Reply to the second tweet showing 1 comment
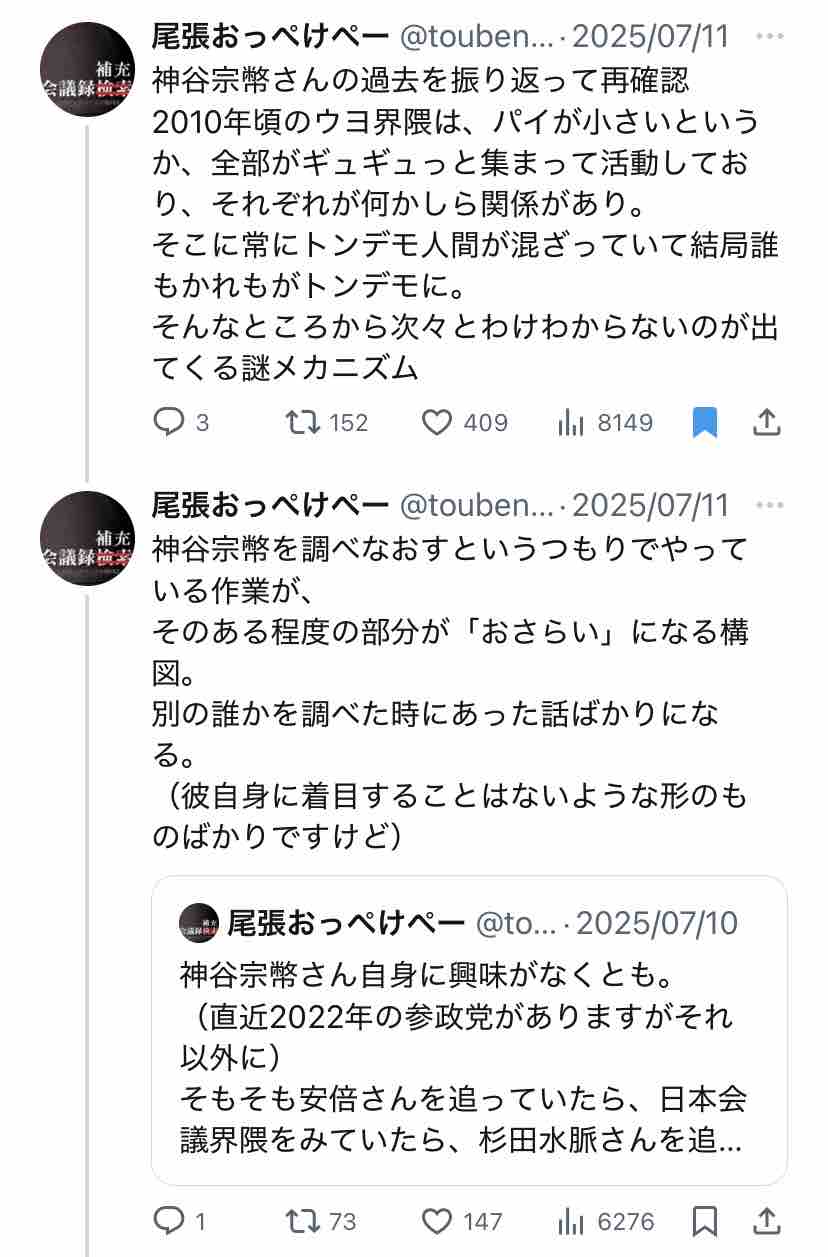The width and height of the screenshot is (828, 1257). coord(179,1221)
